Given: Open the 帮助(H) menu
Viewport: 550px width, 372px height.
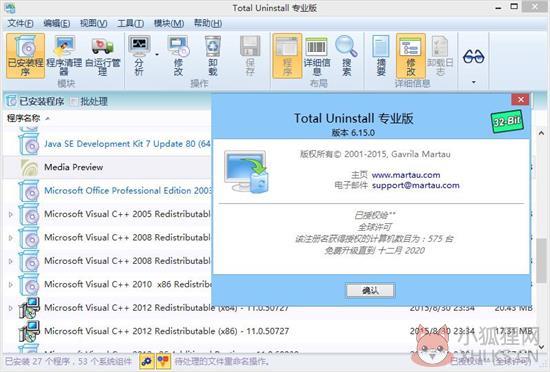Looking at the screenshot, I should tap(208, 23).
